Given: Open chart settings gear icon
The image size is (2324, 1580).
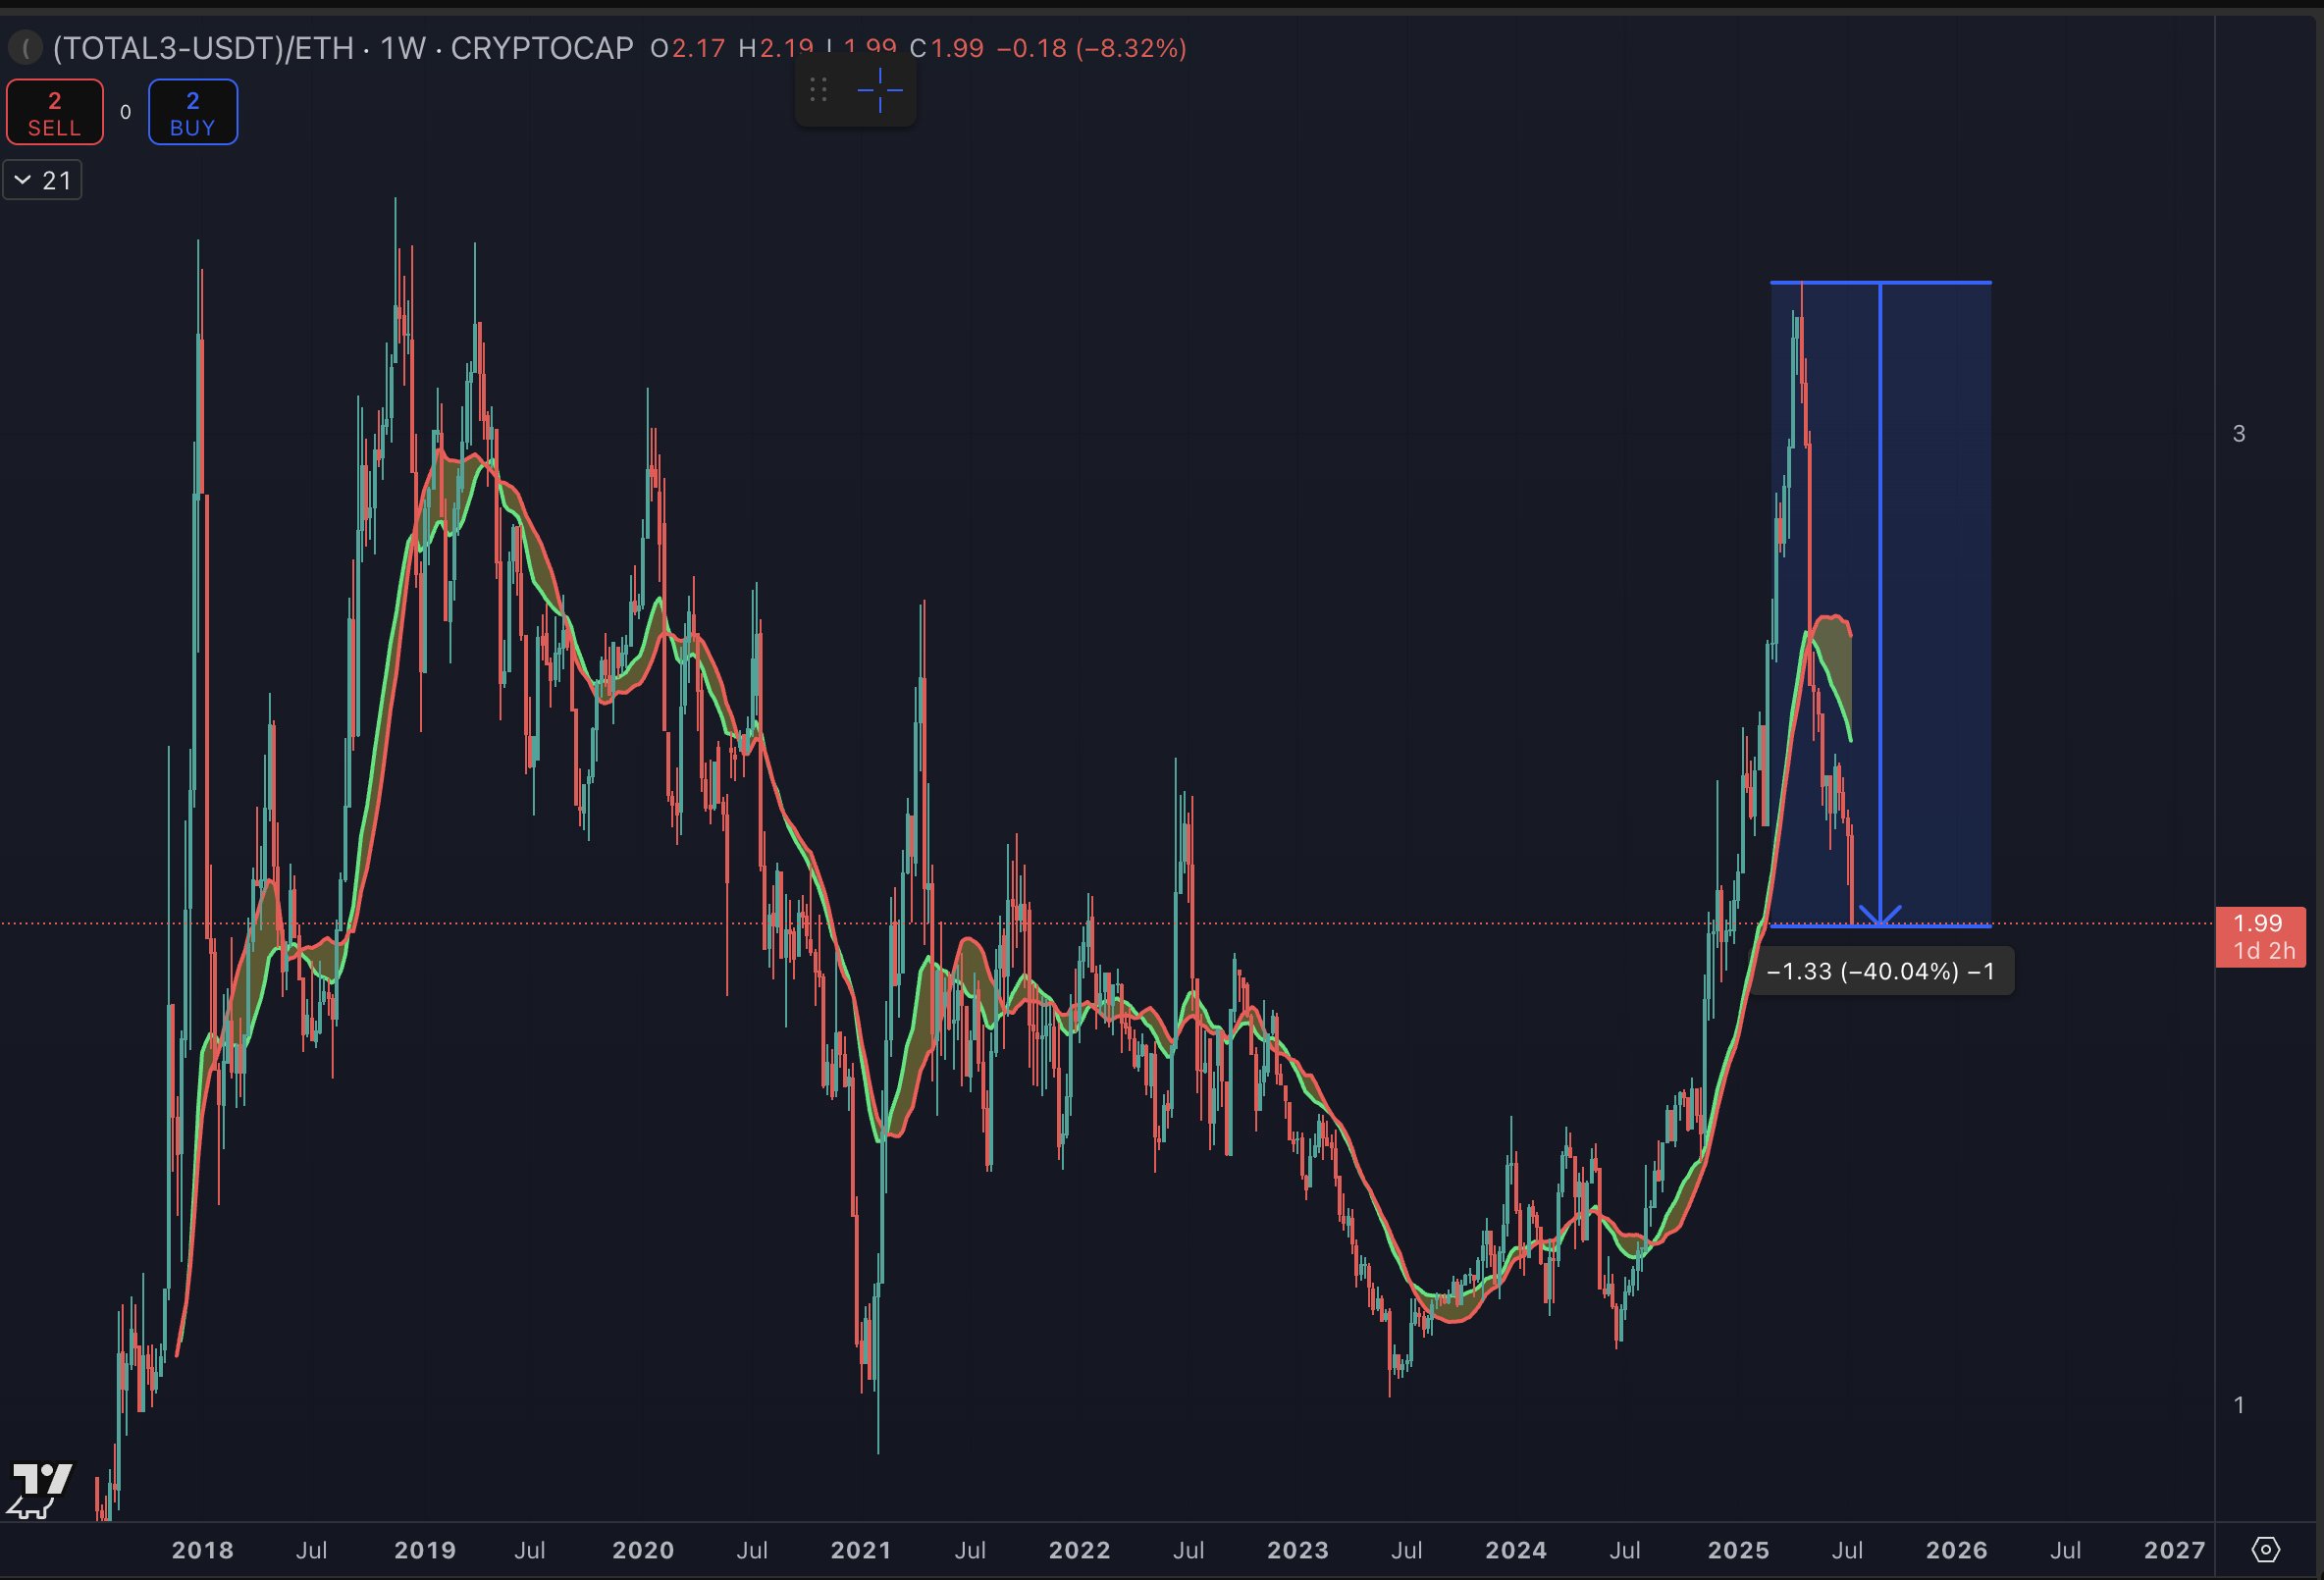Looking at the screenshot, I should [x=2266, y=1550].
